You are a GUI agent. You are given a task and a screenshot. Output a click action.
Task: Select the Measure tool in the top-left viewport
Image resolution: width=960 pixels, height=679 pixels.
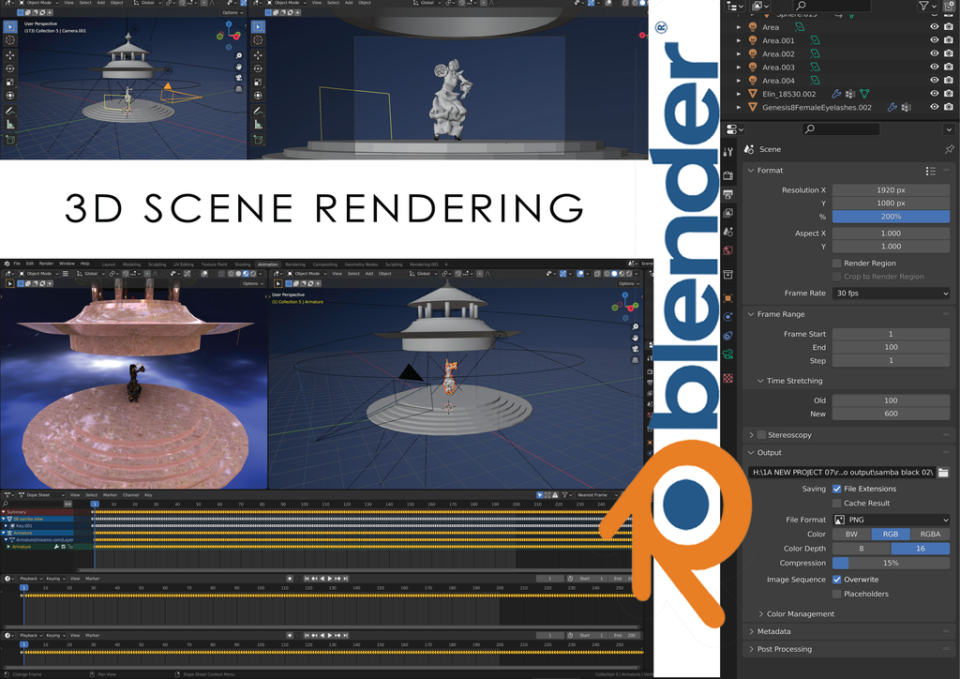pyautogui.click(x=10, y=124)
